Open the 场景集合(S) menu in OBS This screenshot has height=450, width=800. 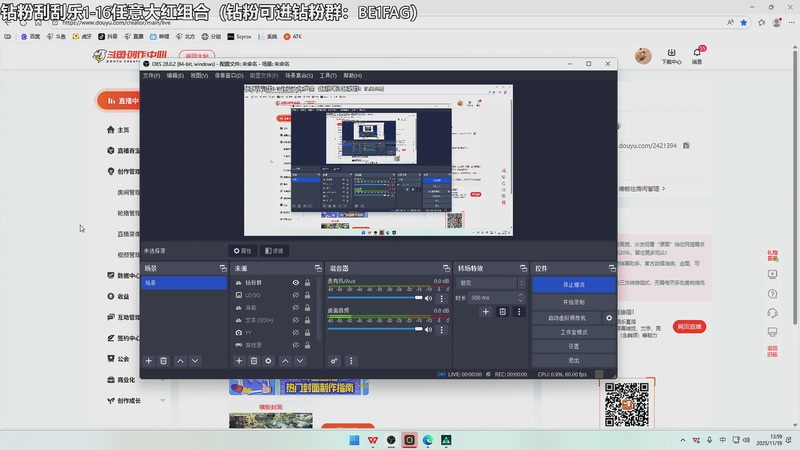(x=299, y=76)
